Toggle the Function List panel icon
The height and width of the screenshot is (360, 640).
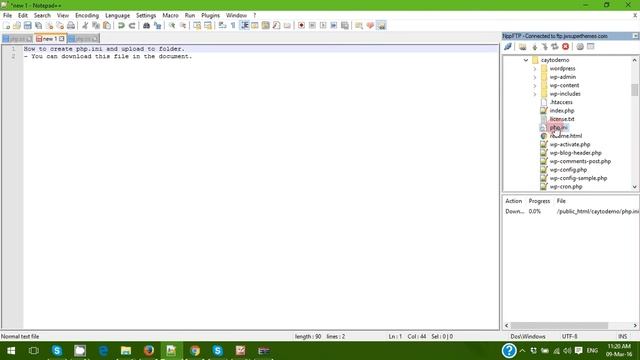coord(277,25)
